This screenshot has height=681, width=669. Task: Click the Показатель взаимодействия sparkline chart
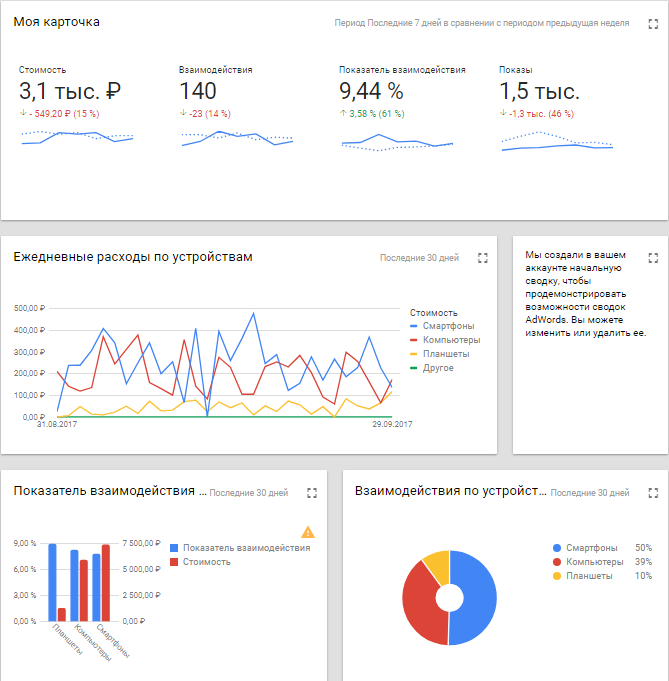[397, 142]
